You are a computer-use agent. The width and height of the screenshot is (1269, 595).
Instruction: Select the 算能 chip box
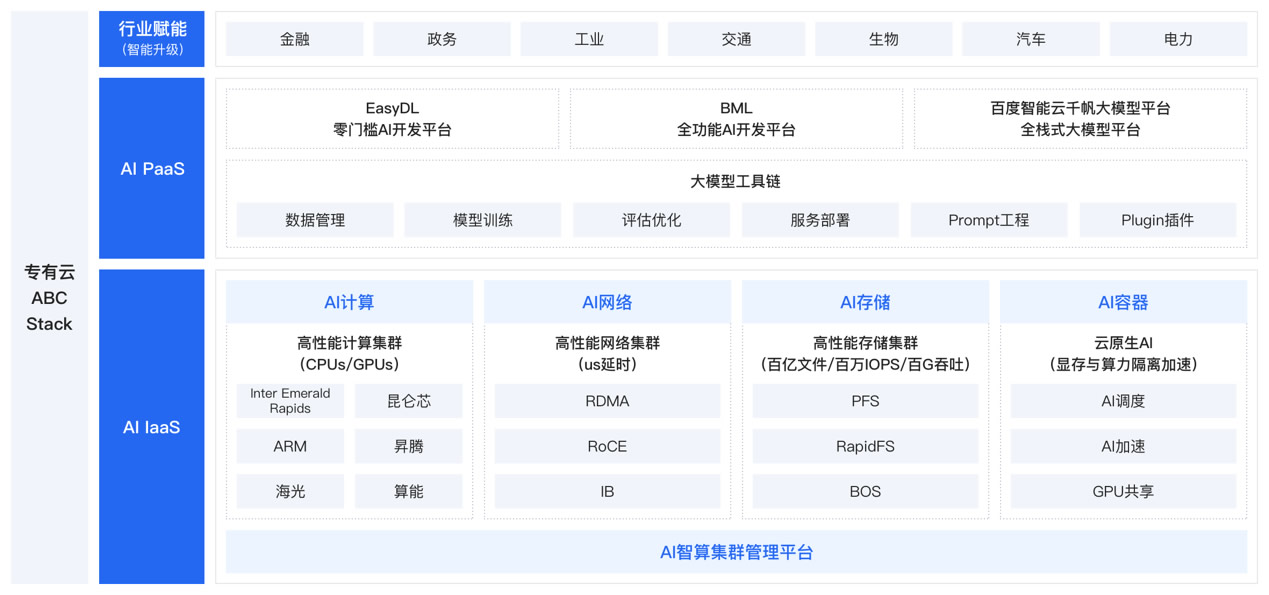[409, 491]
